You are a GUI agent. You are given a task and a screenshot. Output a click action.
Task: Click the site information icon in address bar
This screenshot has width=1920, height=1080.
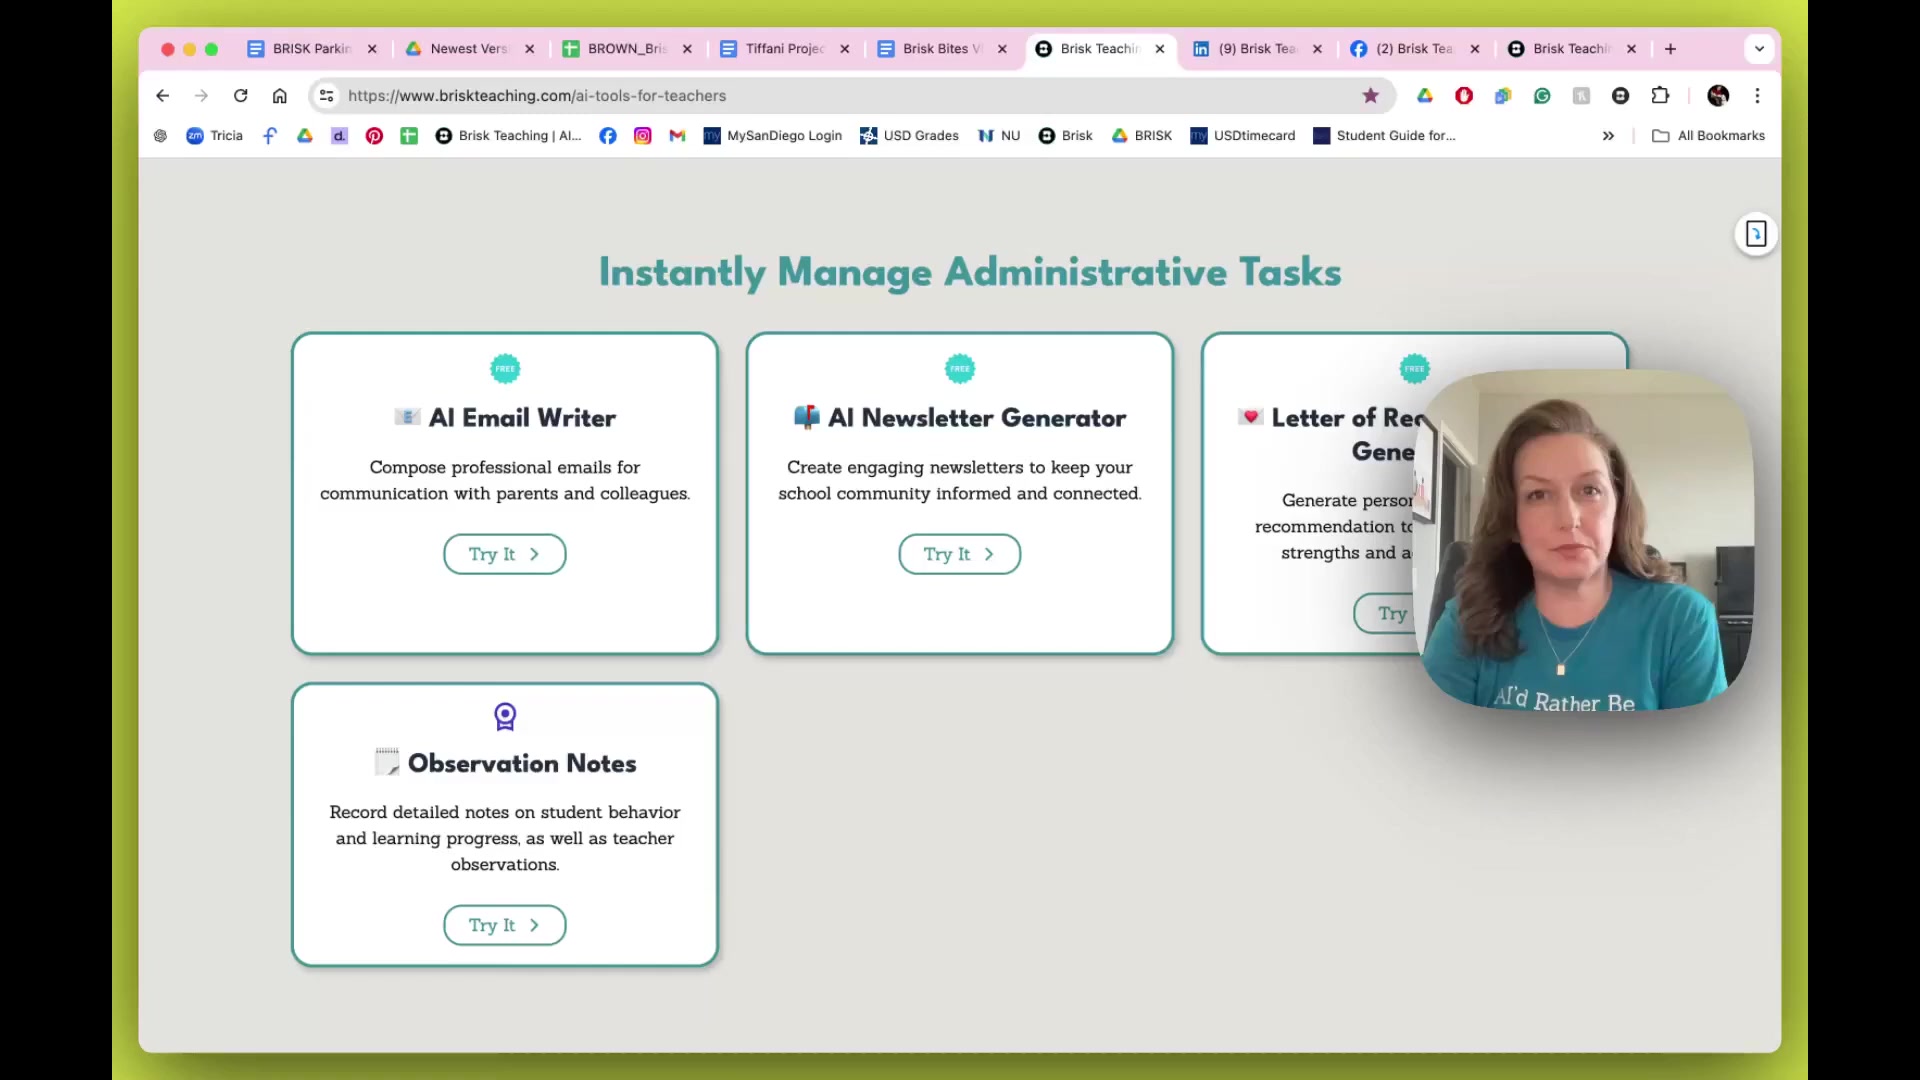point(326,96)
